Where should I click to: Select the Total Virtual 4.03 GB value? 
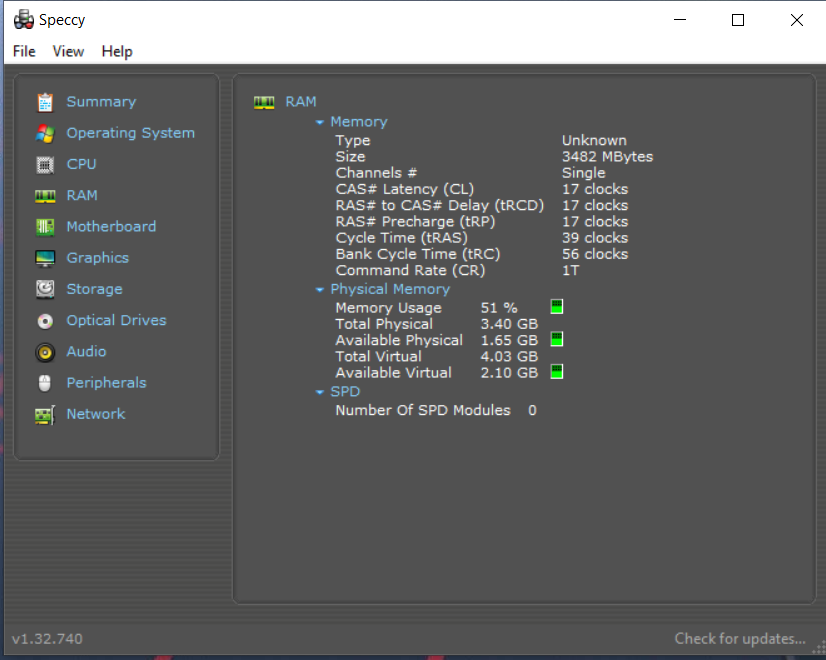point(509,357)
